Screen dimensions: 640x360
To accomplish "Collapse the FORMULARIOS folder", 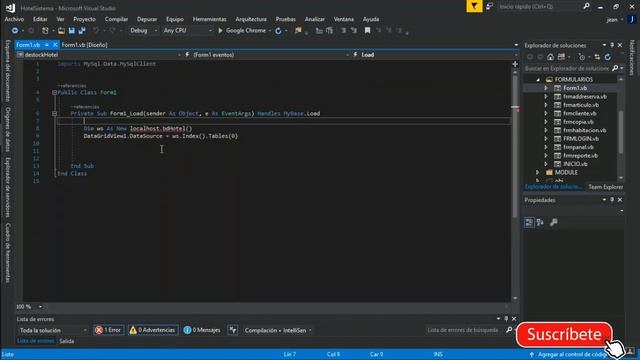I will 538,80.
